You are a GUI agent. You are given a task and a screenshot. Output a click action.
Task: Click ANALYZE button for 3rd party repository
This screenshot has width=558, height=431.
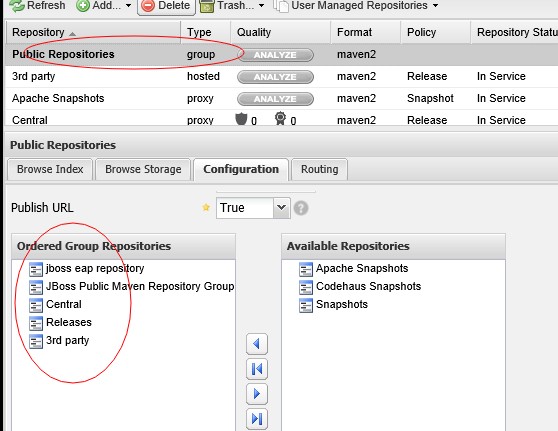(x=275, y=77)
